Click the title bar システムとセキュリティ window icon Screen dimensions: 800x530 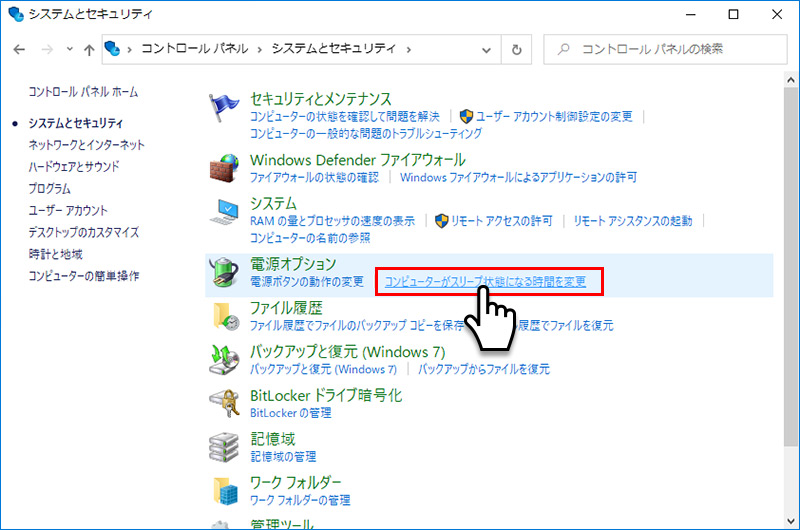click(16, 14)
